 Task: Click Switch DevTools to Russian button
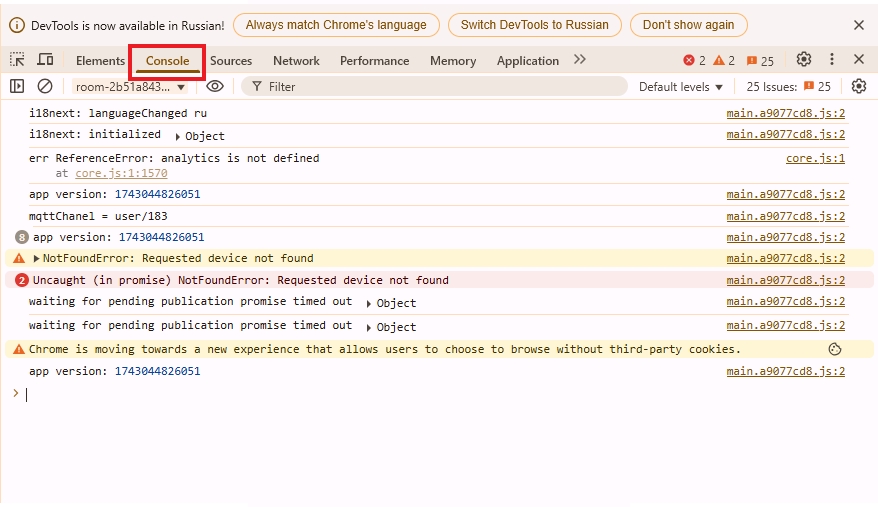pyautogui.click(x=534, y=25)
